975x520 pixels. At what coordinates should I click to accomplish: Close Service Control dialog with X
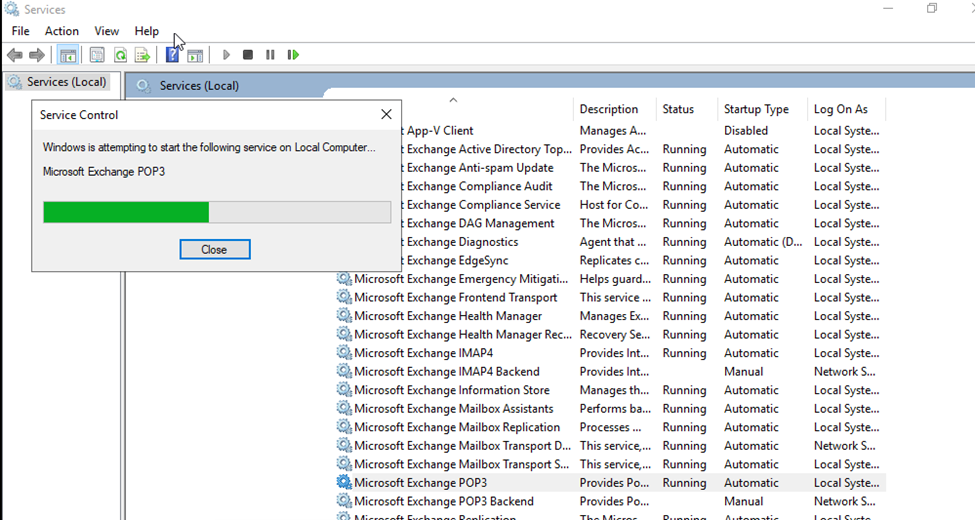click(386, 115)
